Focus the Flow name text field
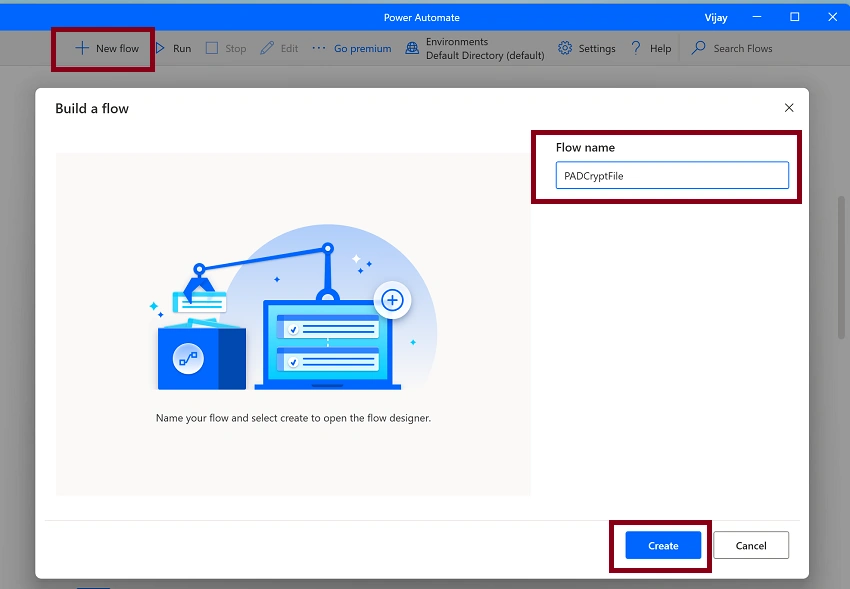850x589 pixels. 672,175
